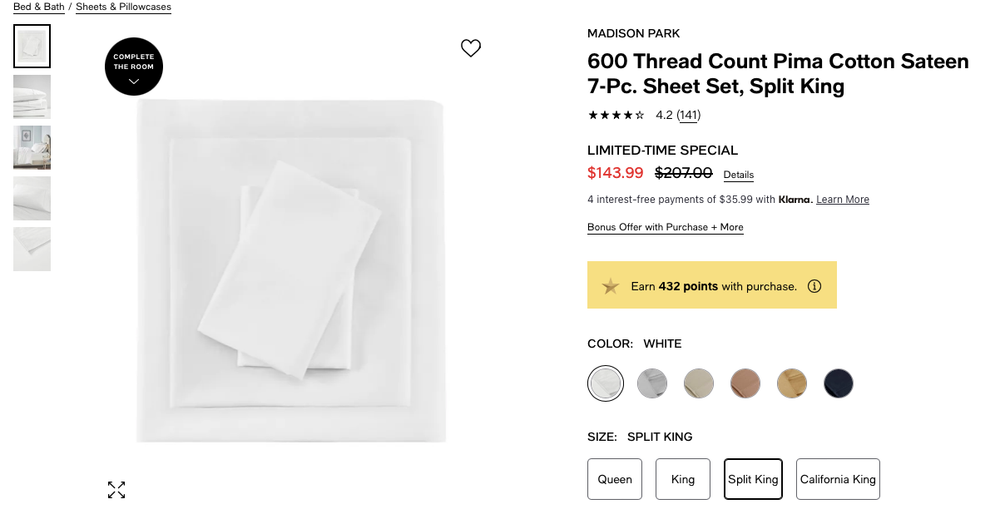Click Klarna Learn More link
This screenshot has width=1000, height=519.
click(842, 200)
